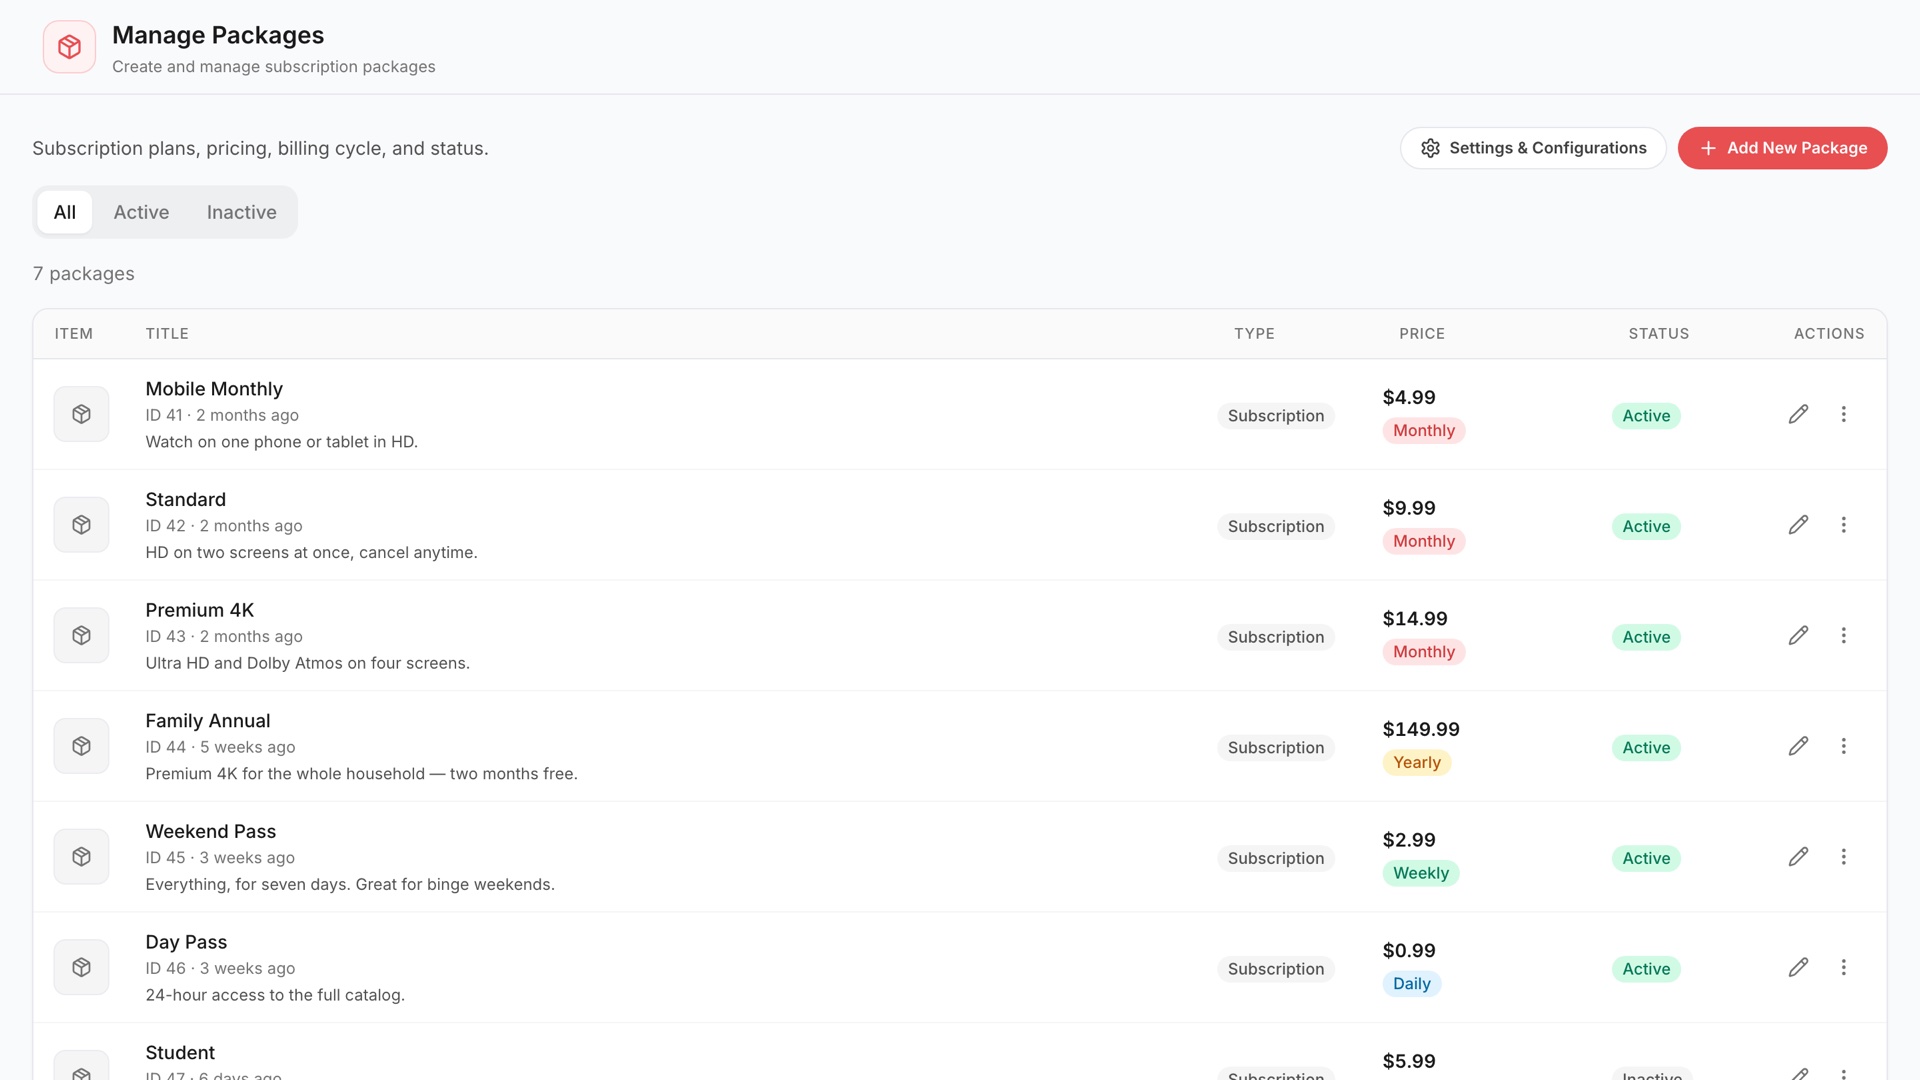Viewport: 1920px width, 1080px height.
Task: Open more actions for Weekend Pass
Action: 1843,857
